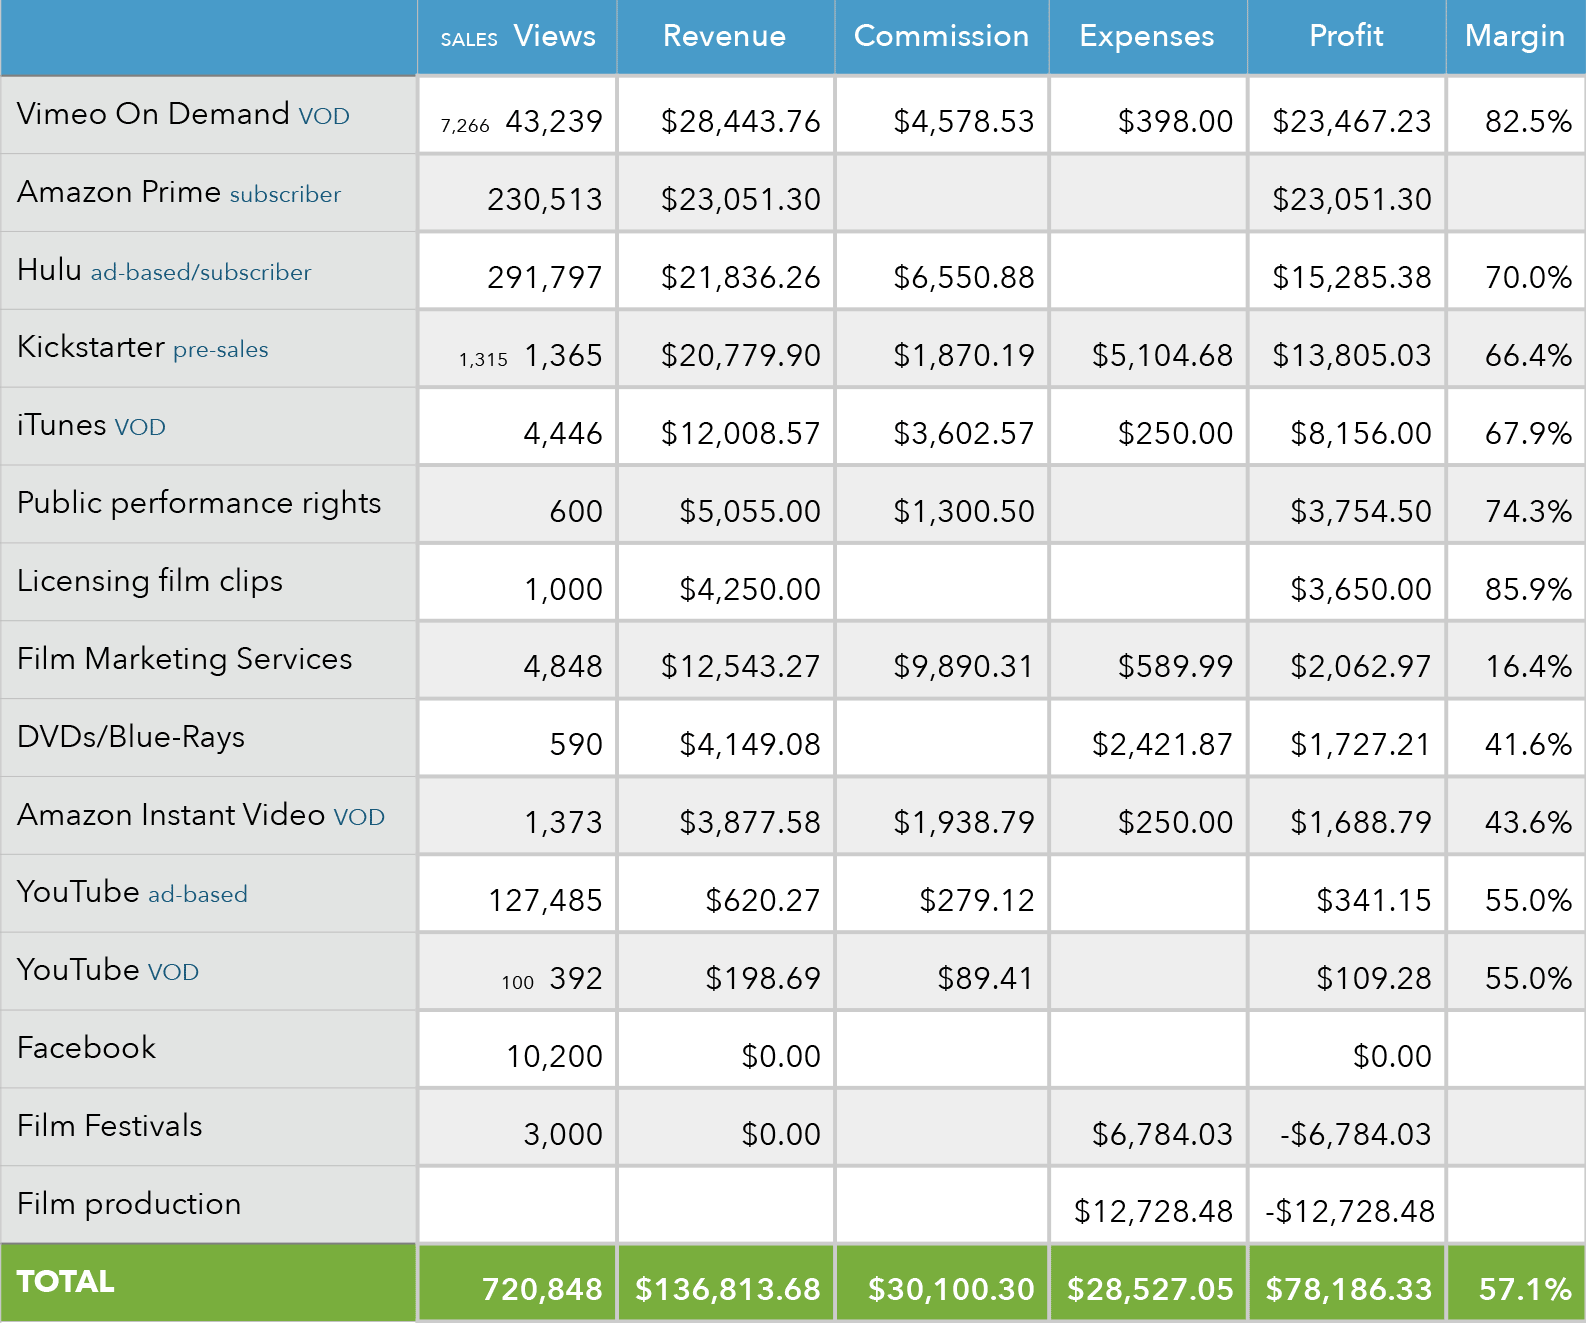Click the $589.99 expenses cell
Screen dimensions: 1586x1323
[1148, 660]
